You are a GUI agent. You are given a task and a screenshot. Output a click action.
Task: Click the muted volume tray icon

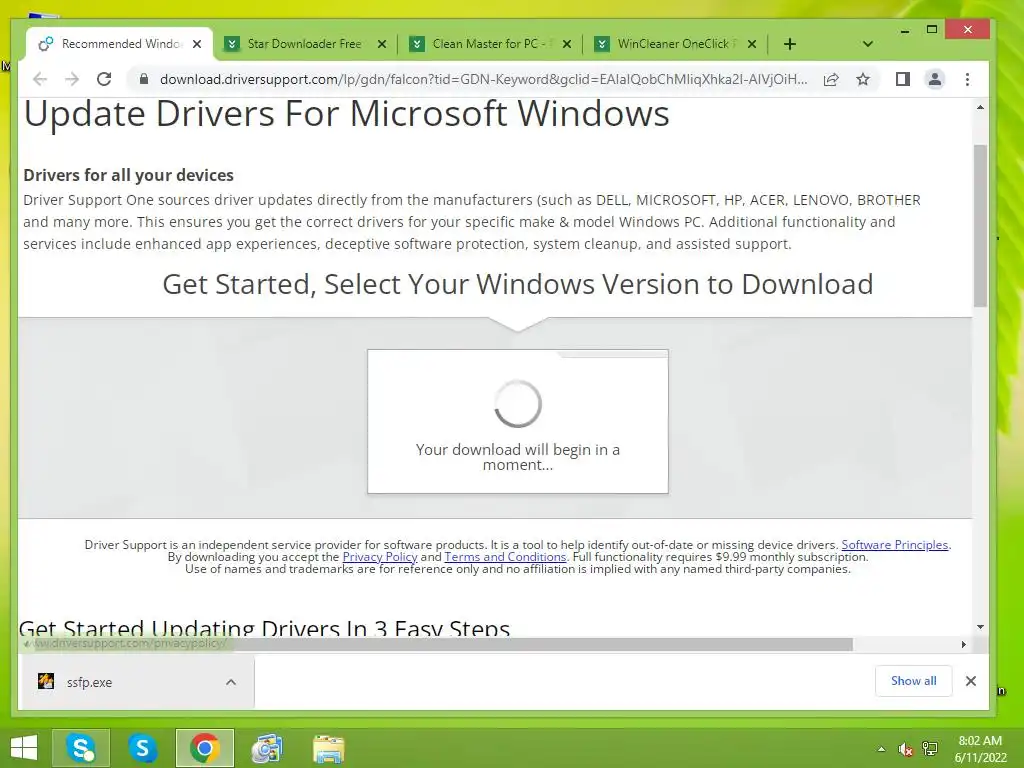tap(905, 749)
